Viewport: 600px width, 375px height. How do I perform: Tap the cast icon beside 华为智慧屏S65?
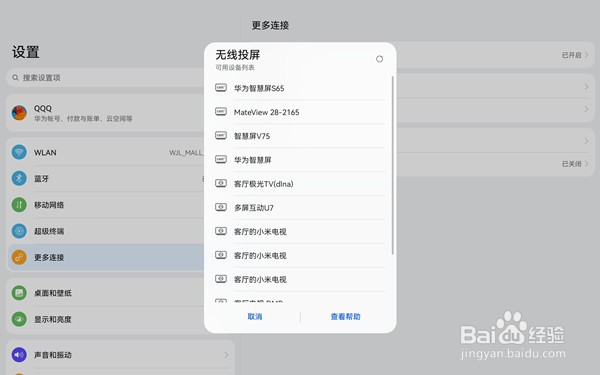[221, 88]
